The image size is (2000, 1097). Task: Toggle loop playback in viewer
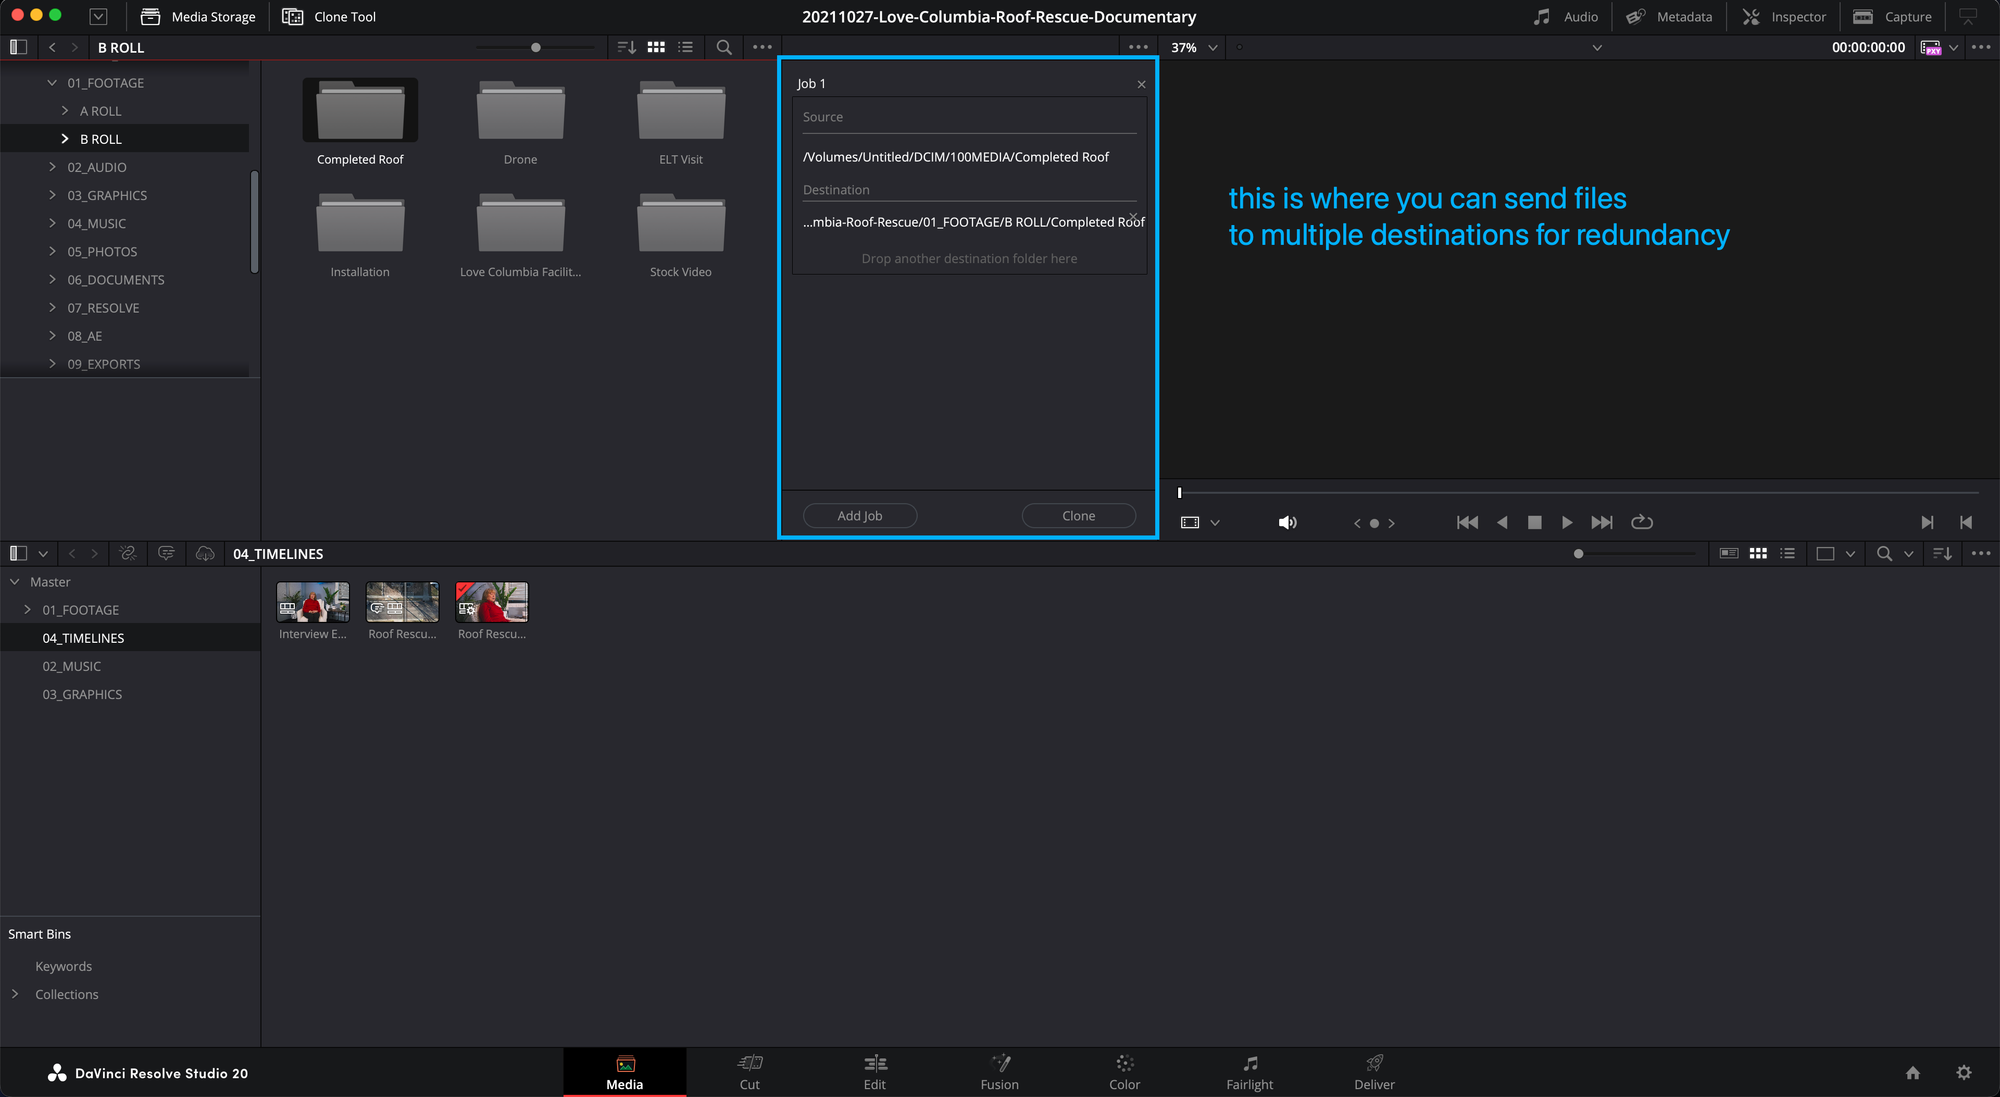[x=1641, y=522]
